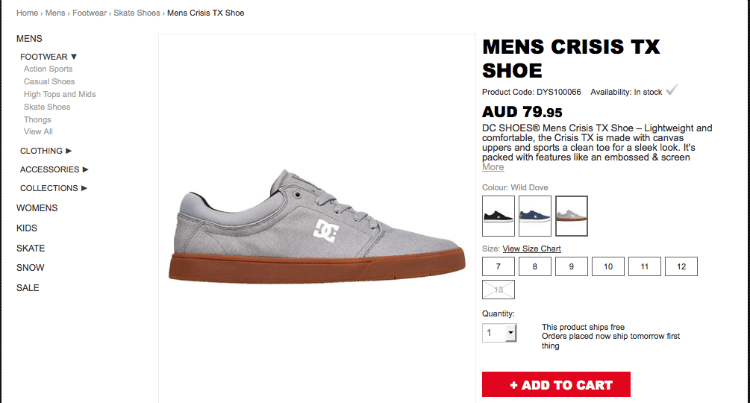Go to Home breadcrumb link
Image resolution: width=750 pixels, height=403 pixels.
click(x=26, y=13)
